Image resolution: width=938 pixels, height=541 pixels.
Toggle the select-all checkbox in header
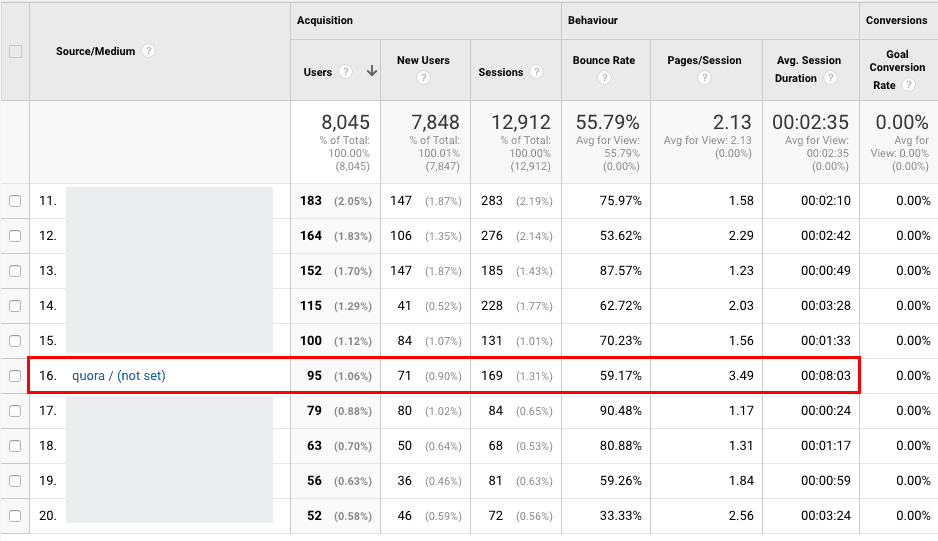point(16,51)
